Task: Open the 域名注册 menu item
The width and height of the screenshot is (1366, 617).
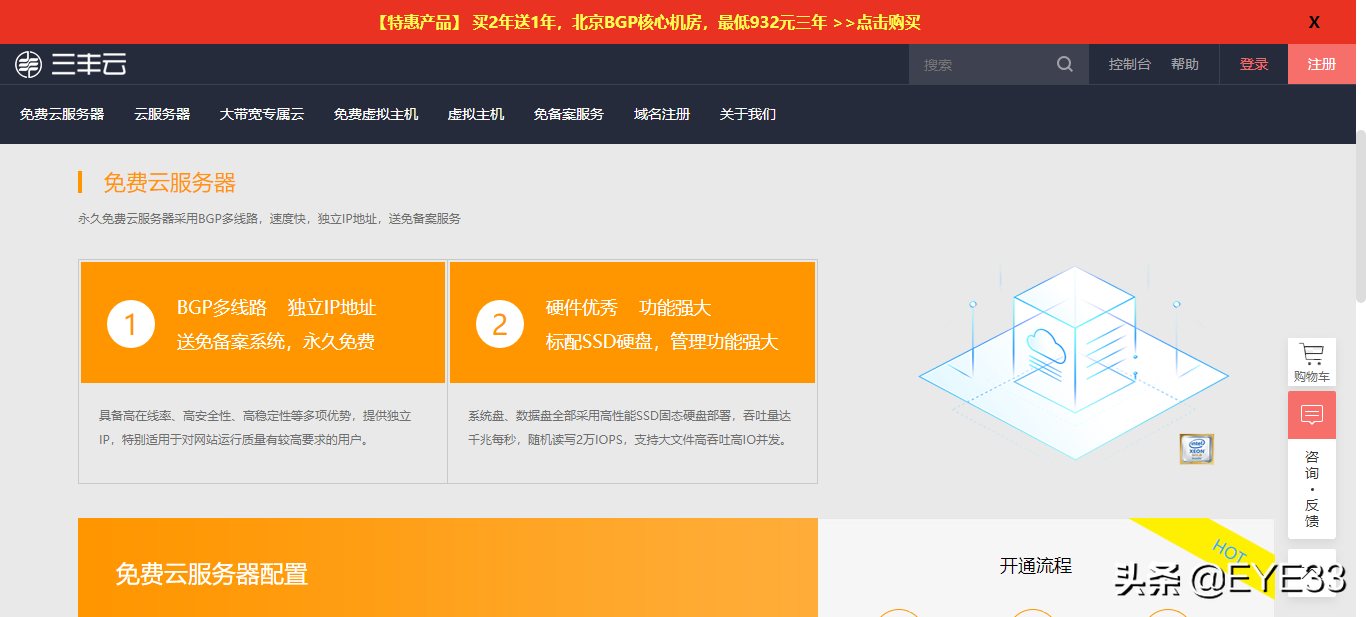Action: [662, 114]
